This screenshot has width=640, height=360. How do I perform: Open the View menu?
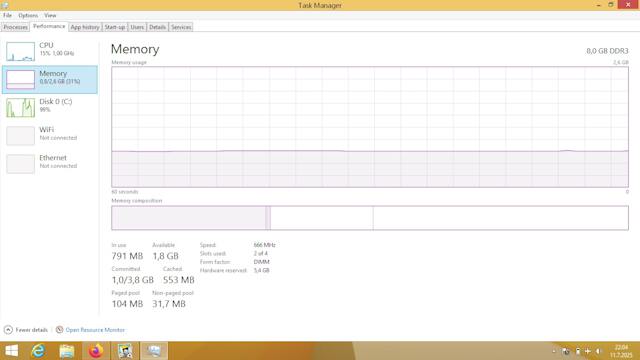coord(50,16)
